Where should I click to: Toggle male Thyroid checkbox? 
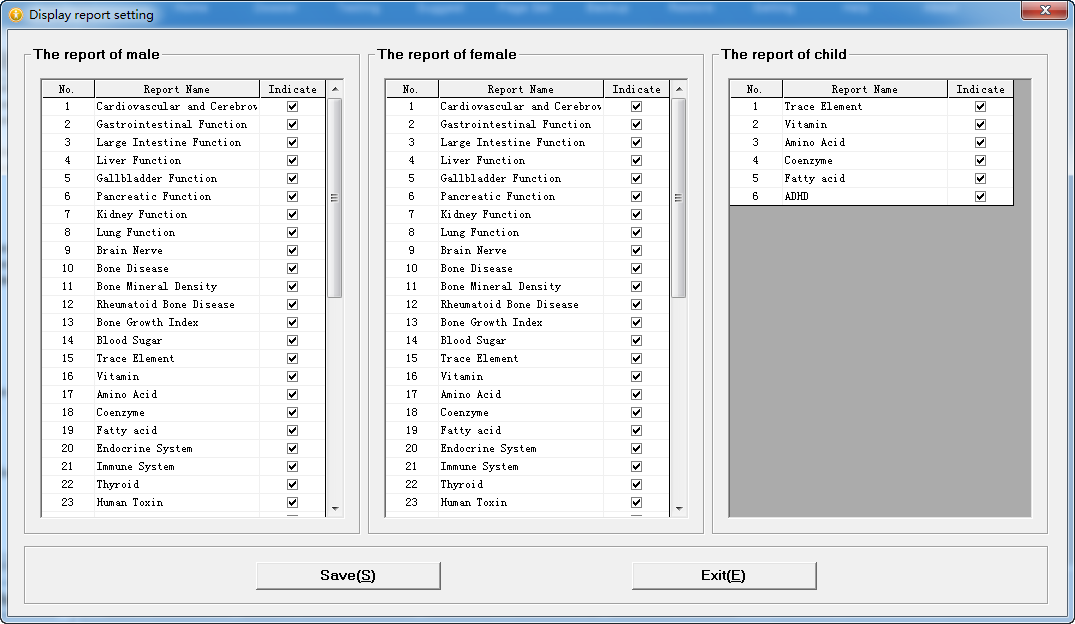click(x=293, y=484)
